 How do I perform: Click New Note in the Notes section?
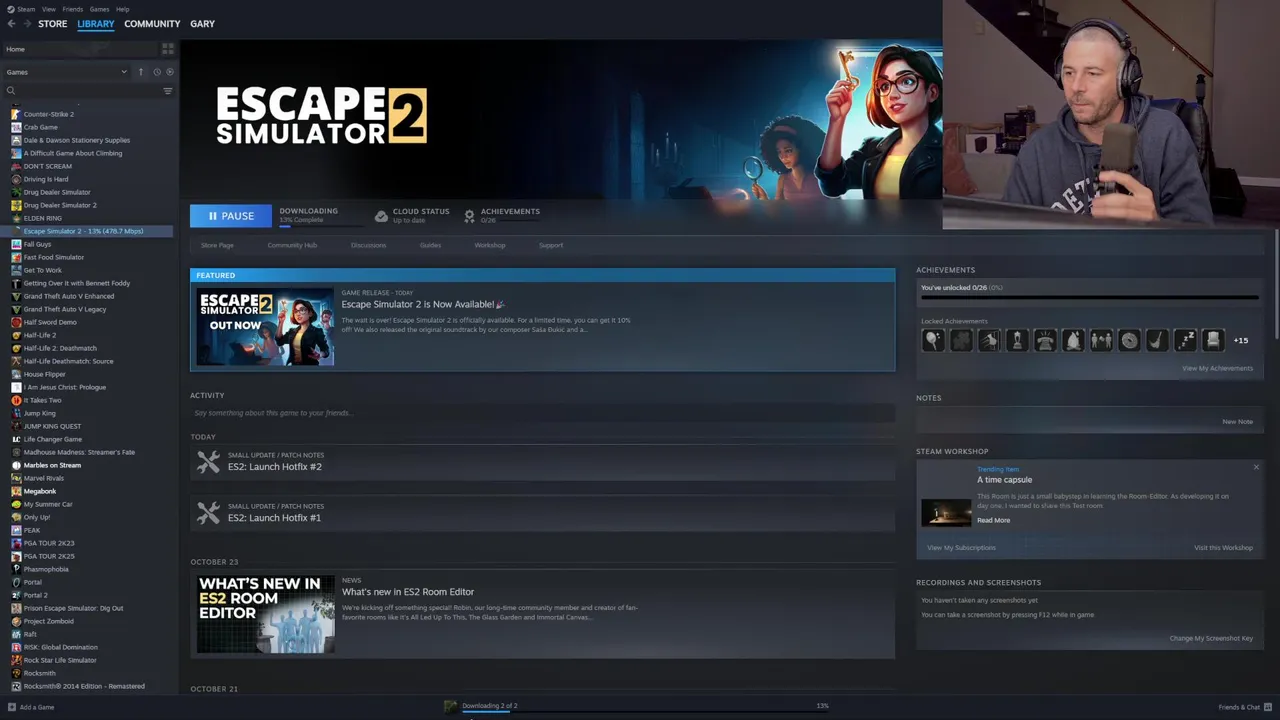click(1237, 421)
